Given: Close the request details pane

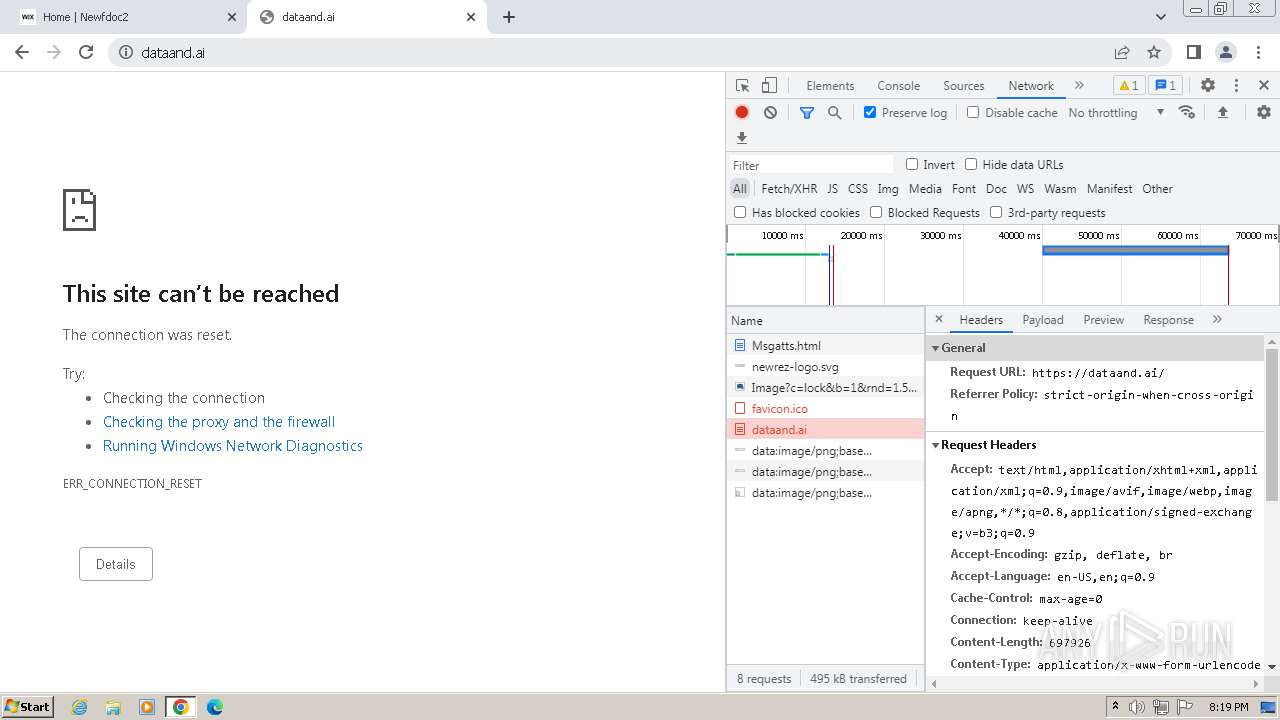Looking at the screenshot, I should click(939, 319).
